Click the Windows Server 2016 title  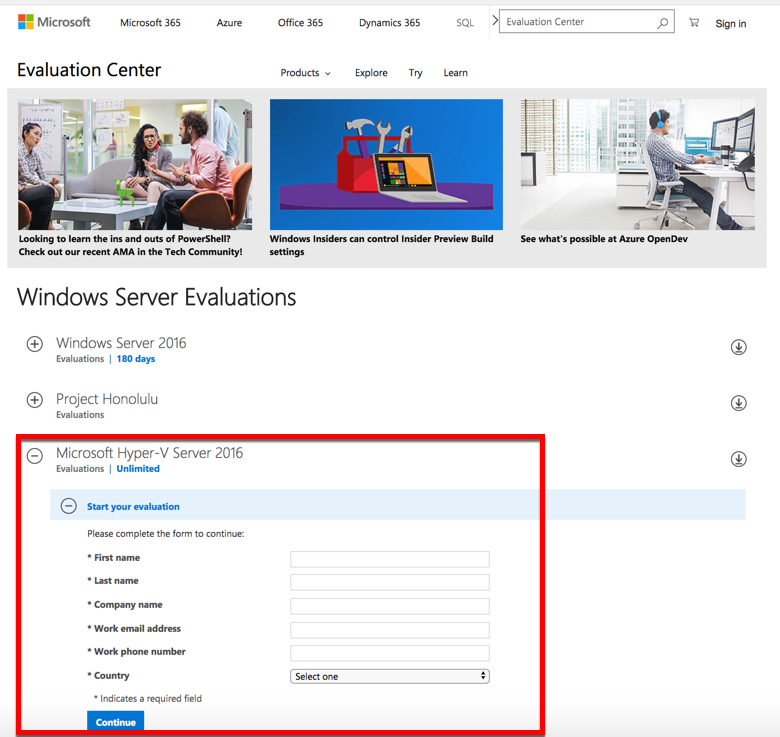pyautogui.click(x=121, y=343)
